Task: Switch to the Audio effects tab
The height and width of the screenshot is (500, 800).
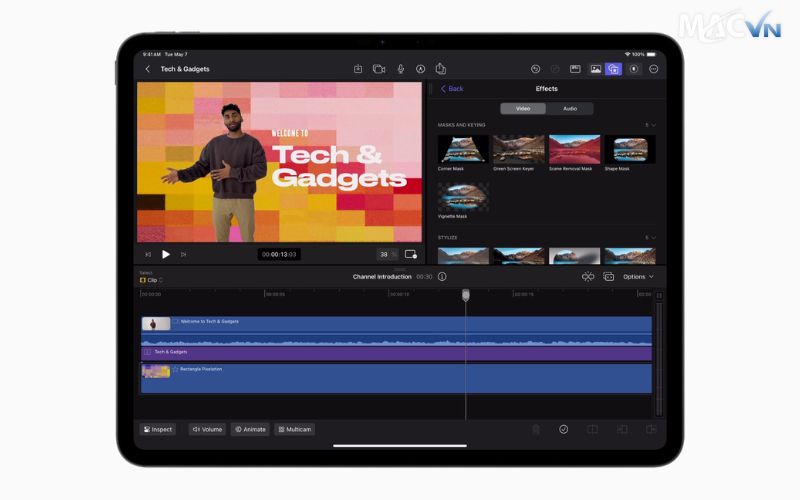Action: click(x=570, y=108)
